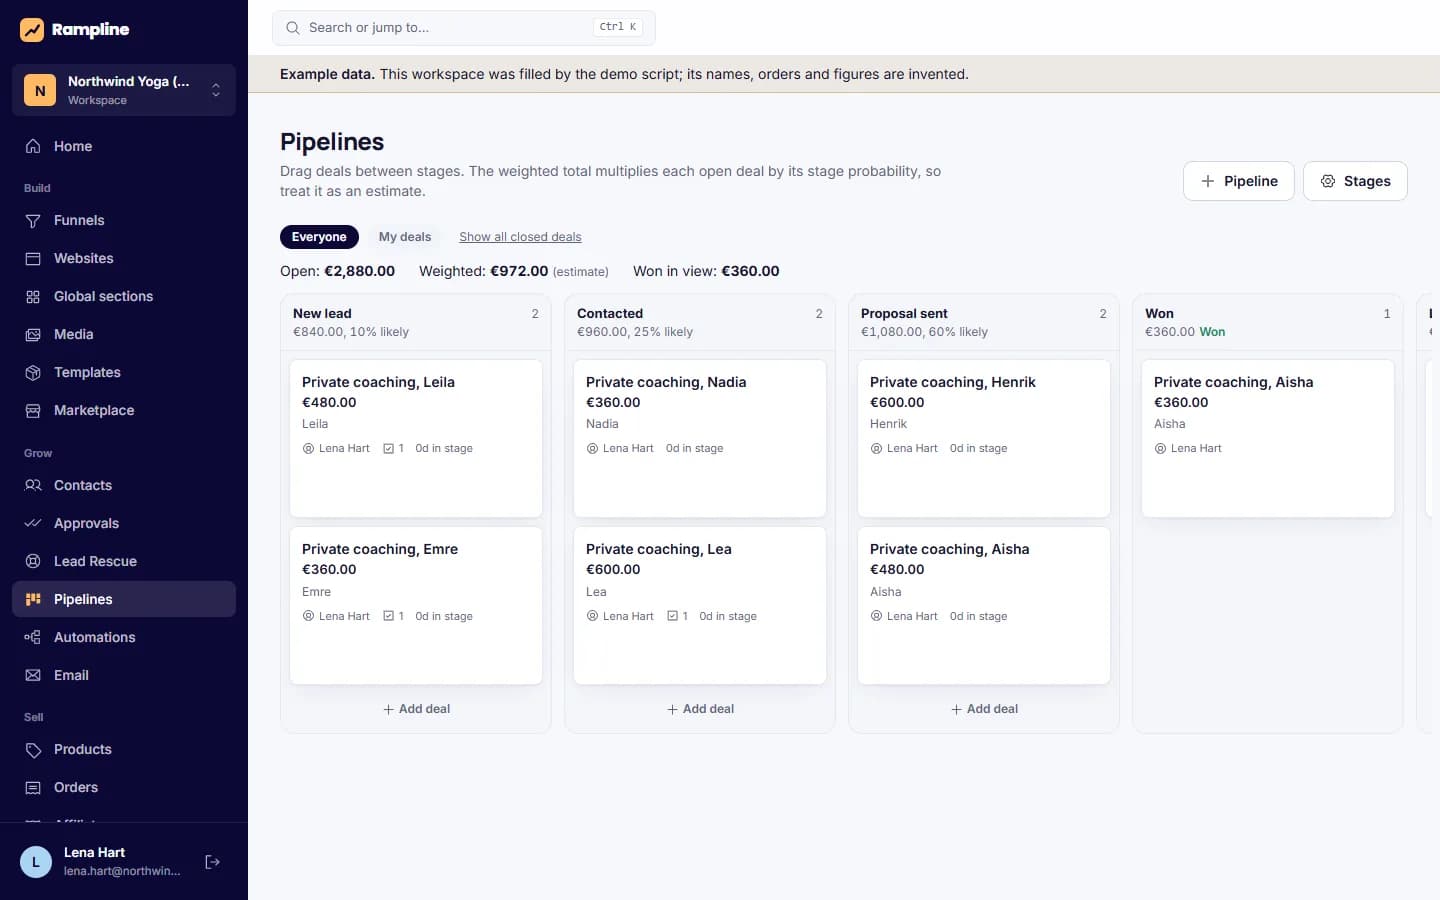Click the Media image icon
The height and width of the screenshot is (900, 1440).
click(33, 334)
